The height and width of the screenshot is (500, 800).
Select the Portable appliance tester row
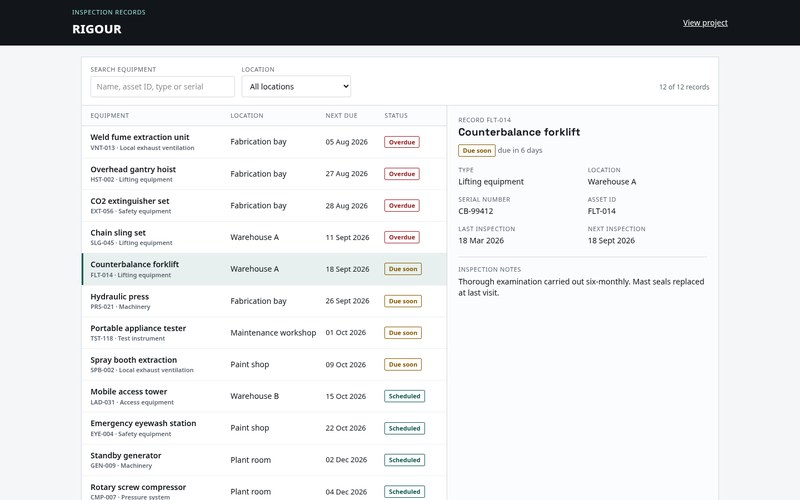(264, 333)
